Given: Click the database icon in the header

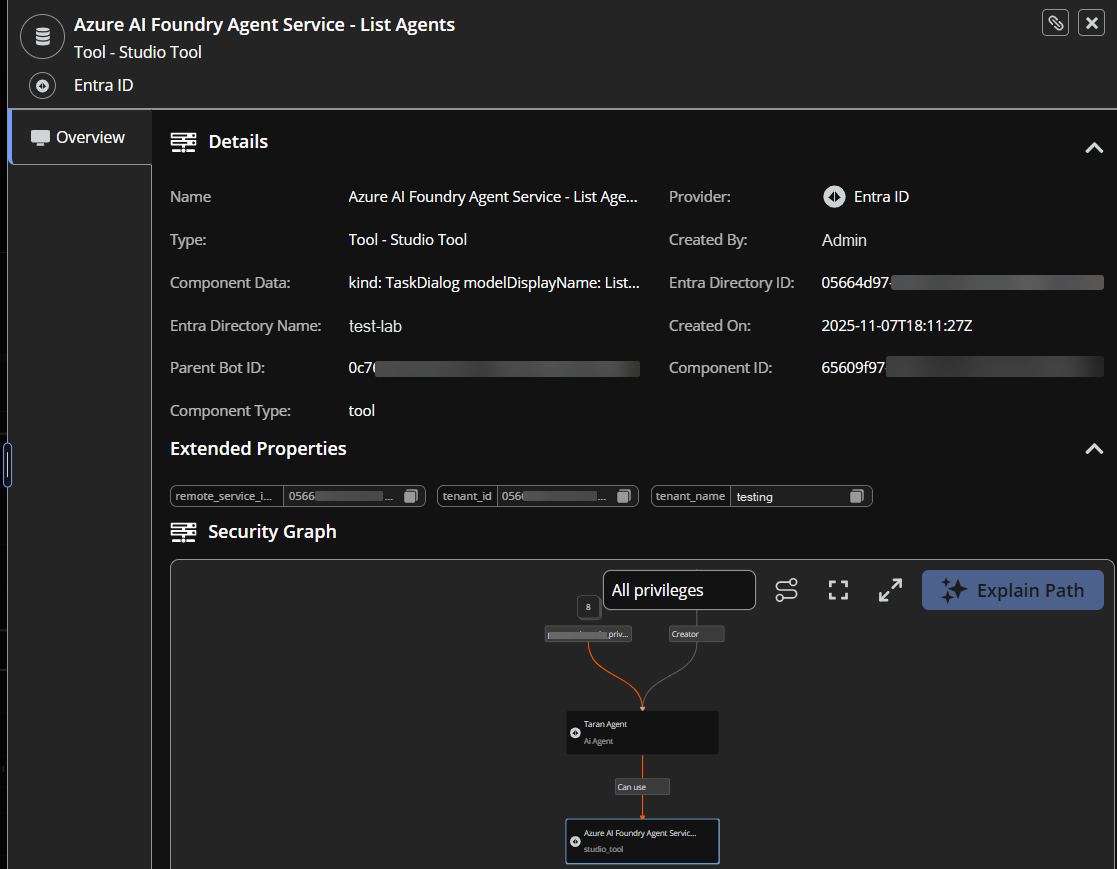Looking at the screenshot, I should [43, 36].
